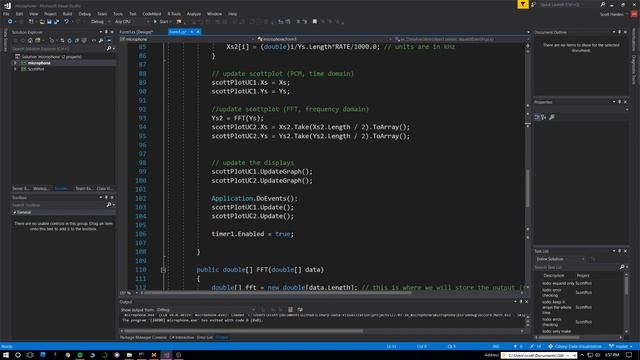Open the File menu
The height and width of the screenshot is (360, 640).
(x=6, y=14)
